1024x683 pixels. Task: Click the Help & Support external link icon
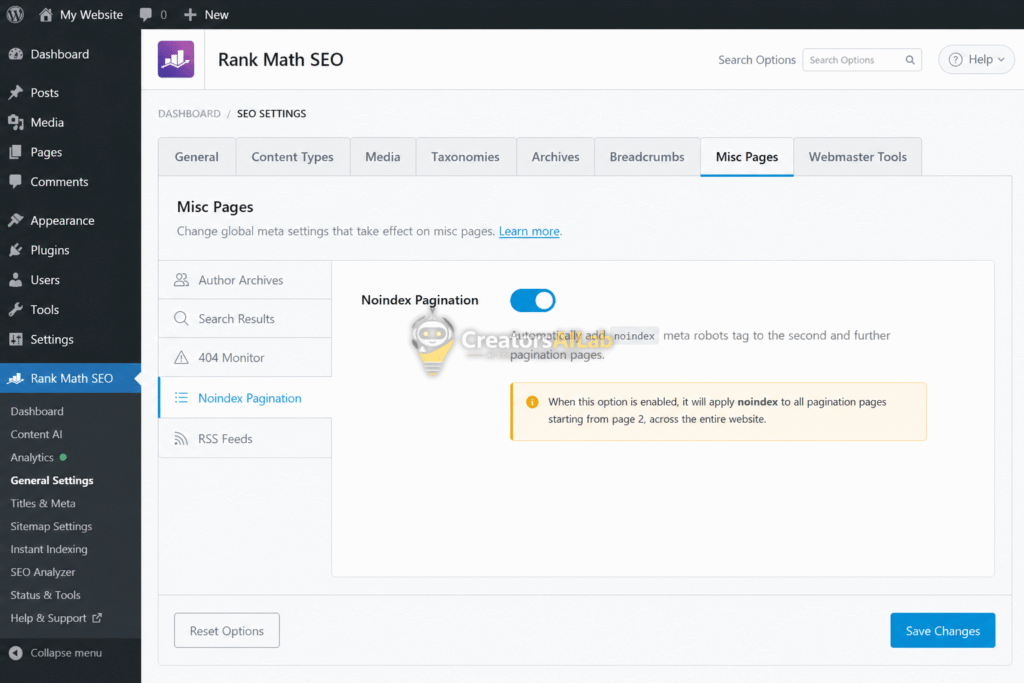[x=97, y=618]
